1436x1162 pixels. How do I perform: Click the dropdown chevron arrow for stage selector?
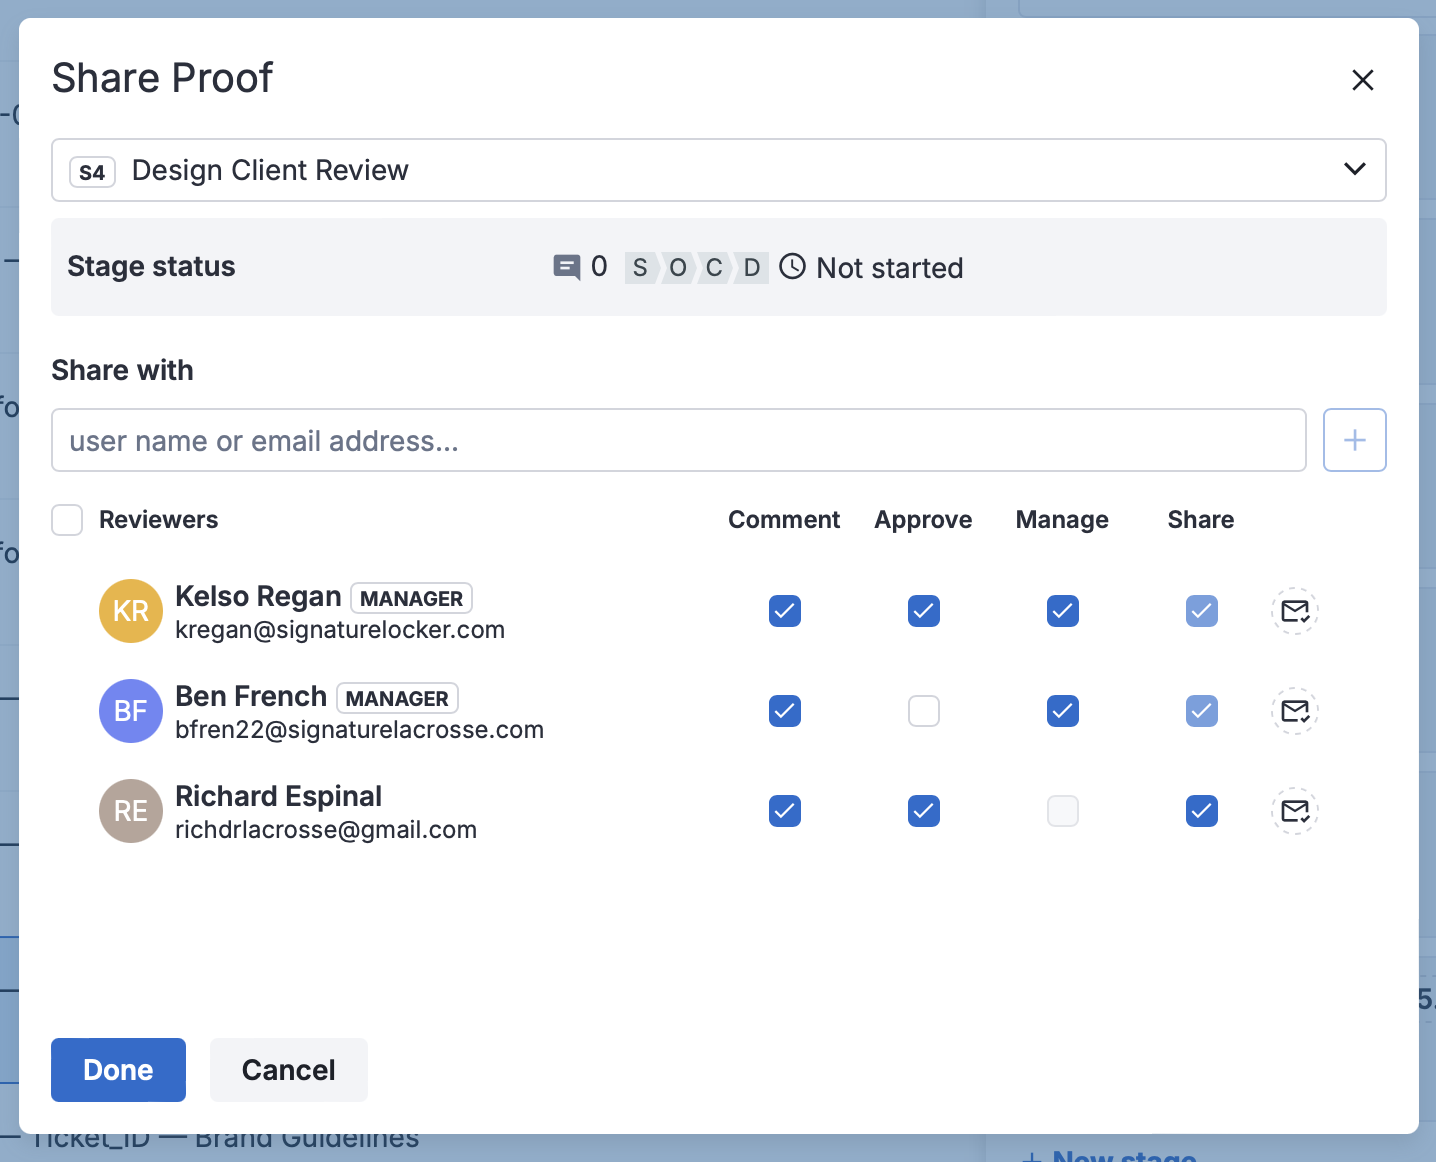click(x=1354, y=169)
